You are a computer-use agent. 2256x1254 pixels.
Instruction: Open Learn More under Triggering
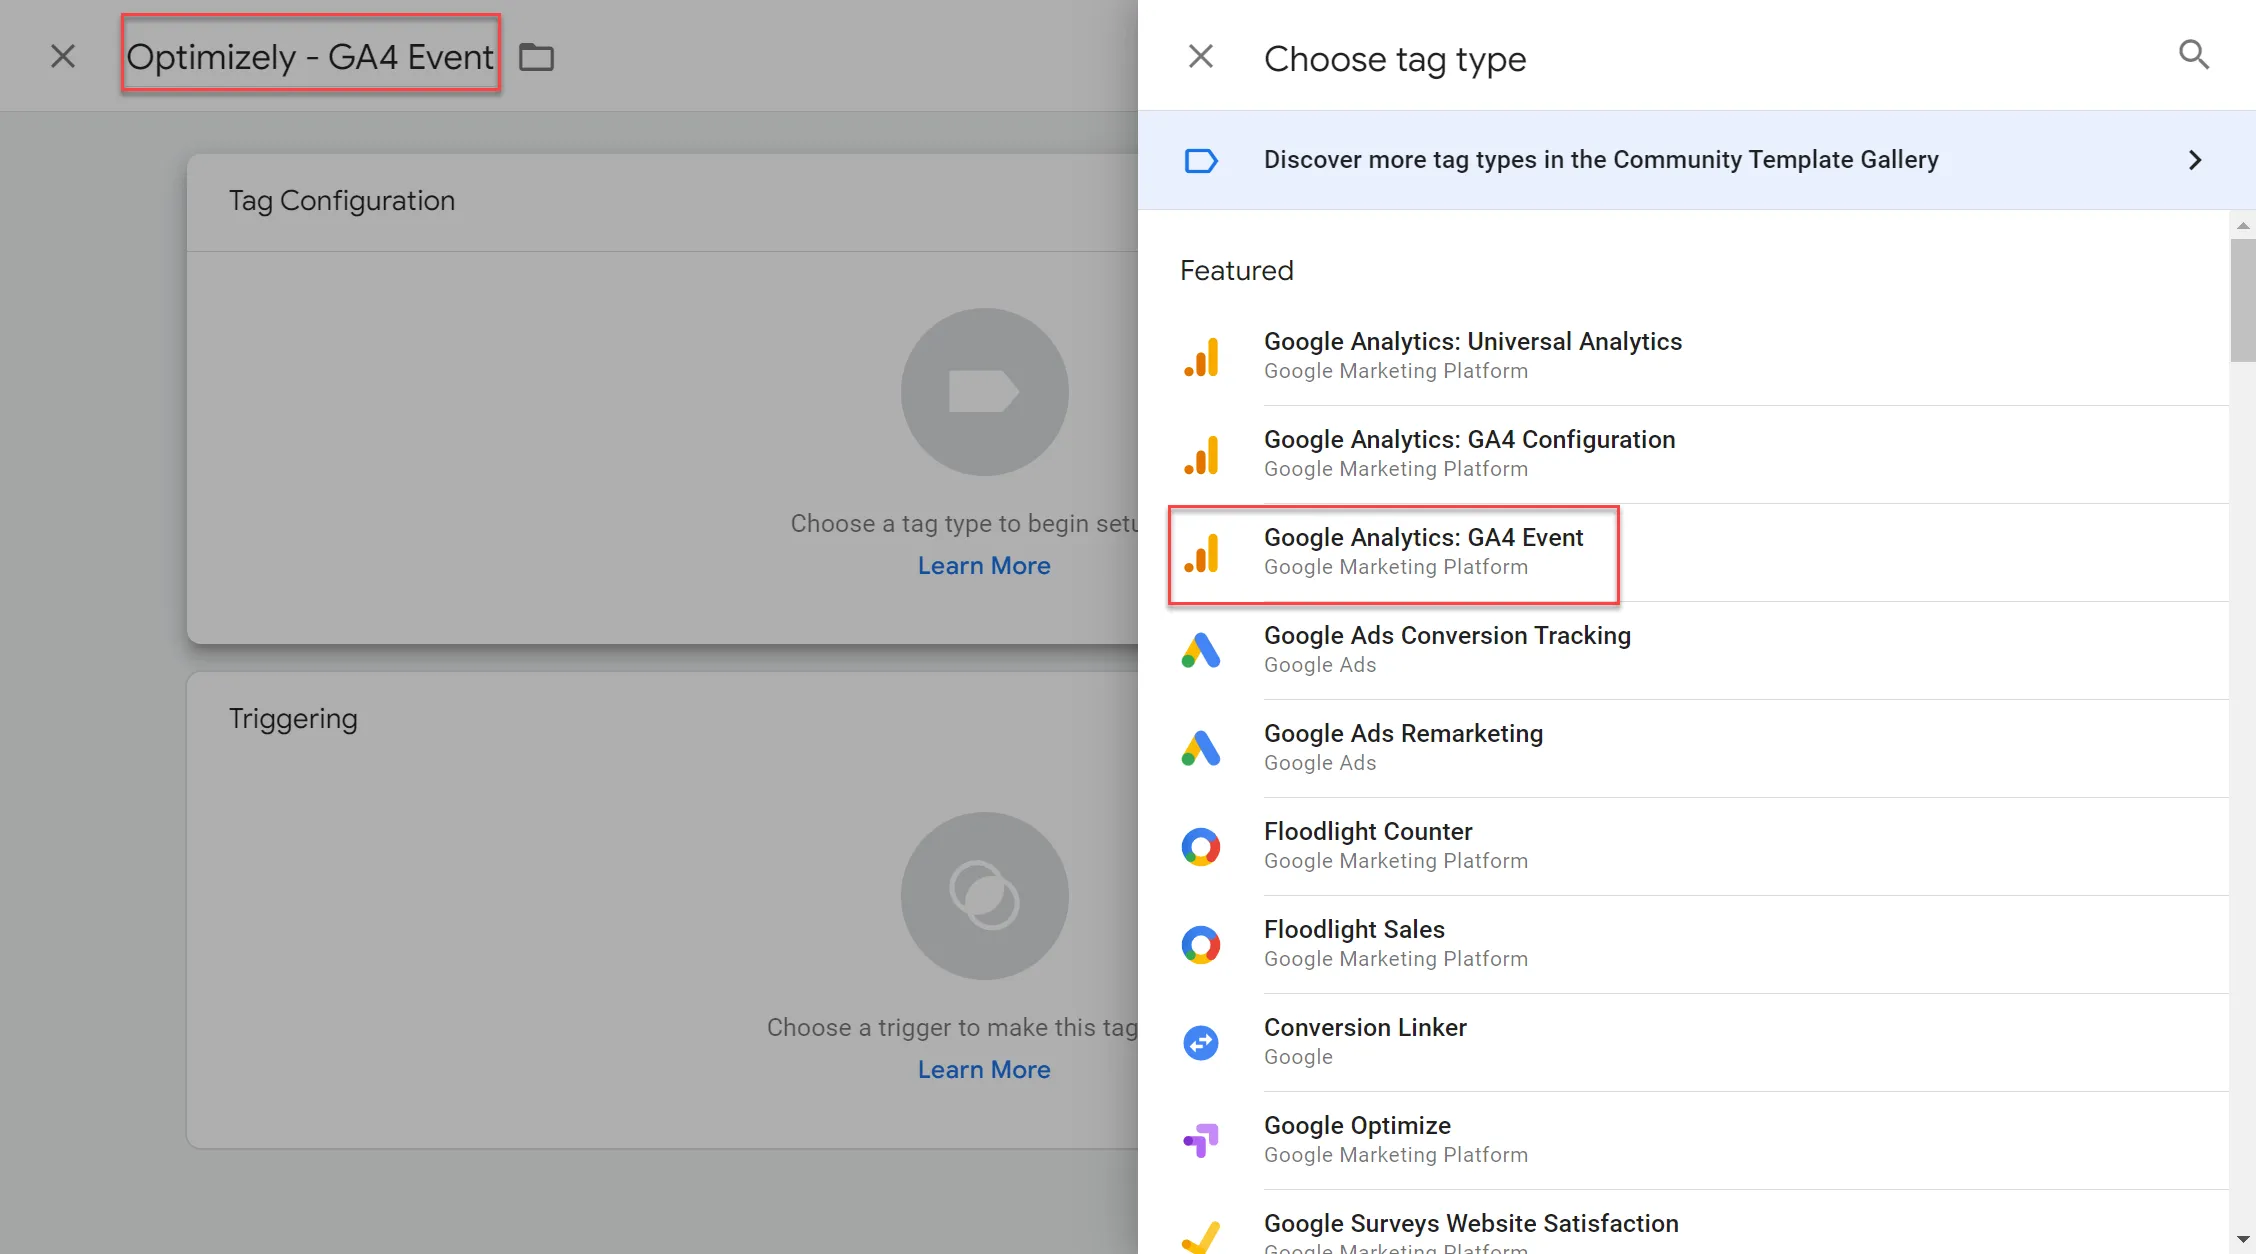pos(984,1070)
